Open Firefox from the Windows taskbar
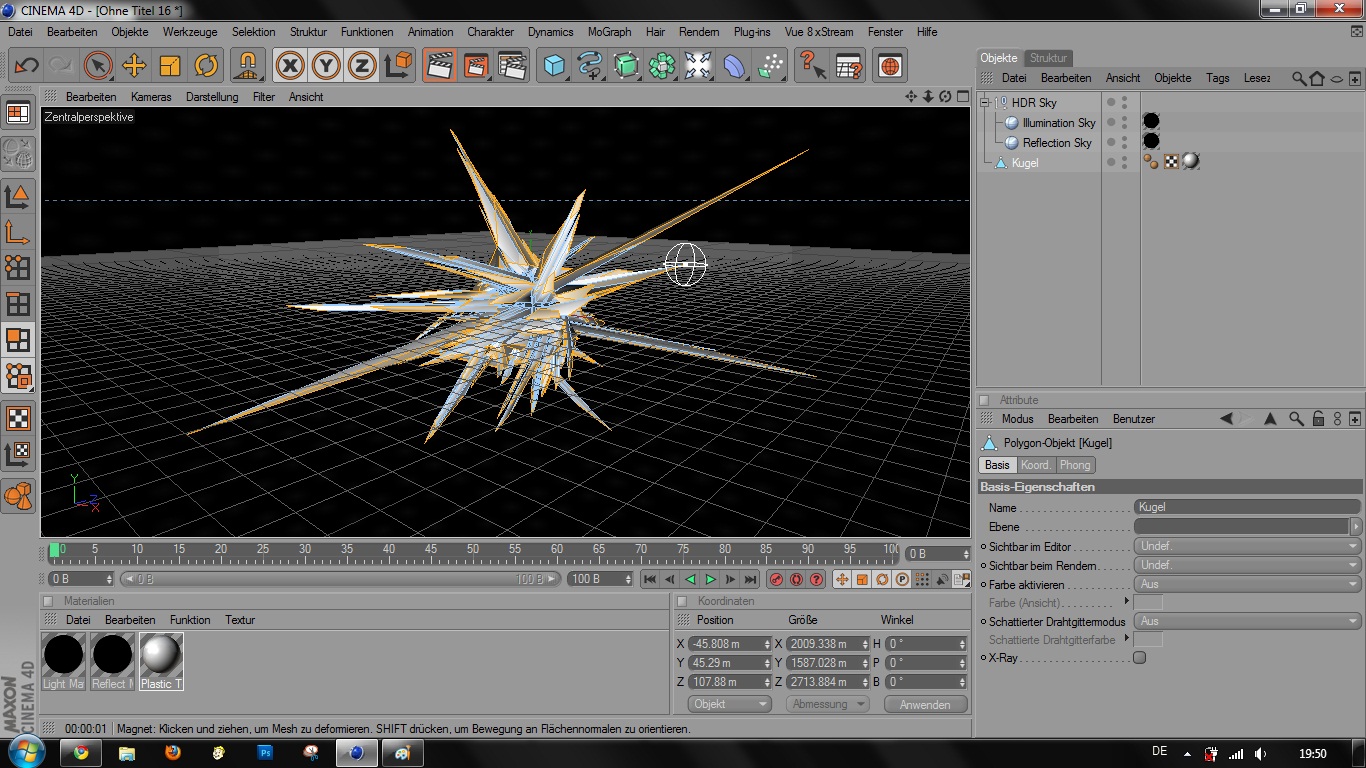Screen dimensions: 1366x768 173,753
